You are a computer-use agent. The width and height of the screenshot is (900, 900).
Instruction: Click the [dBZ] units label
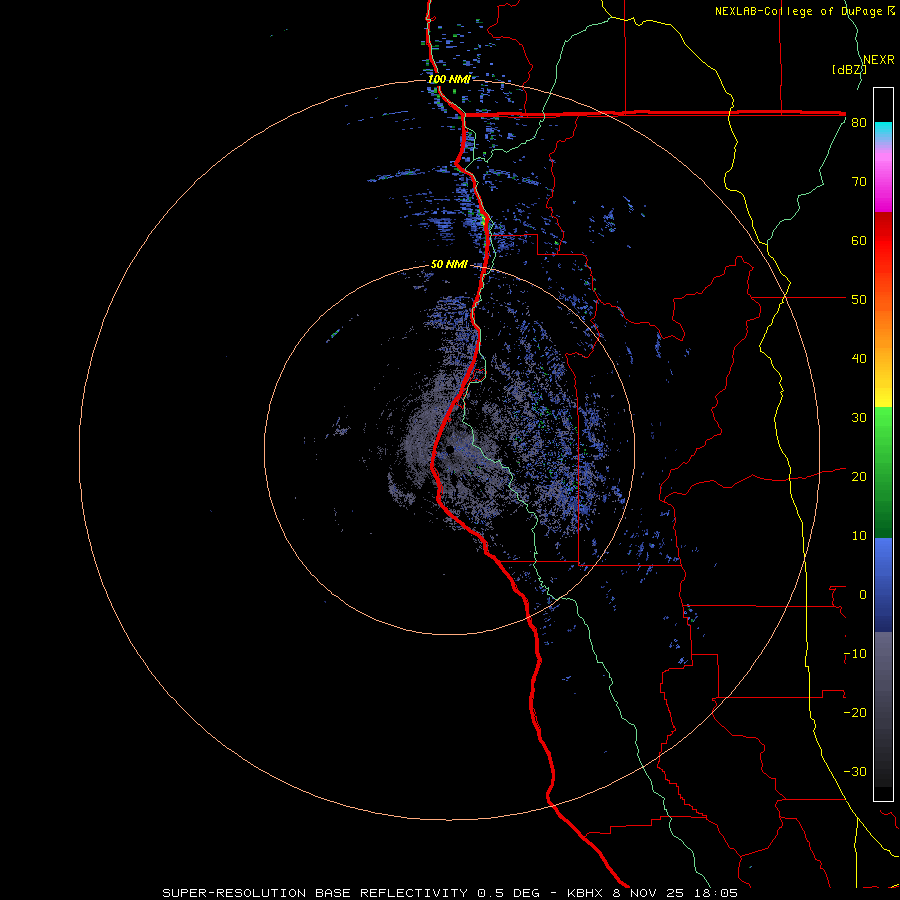coord(849,69)
